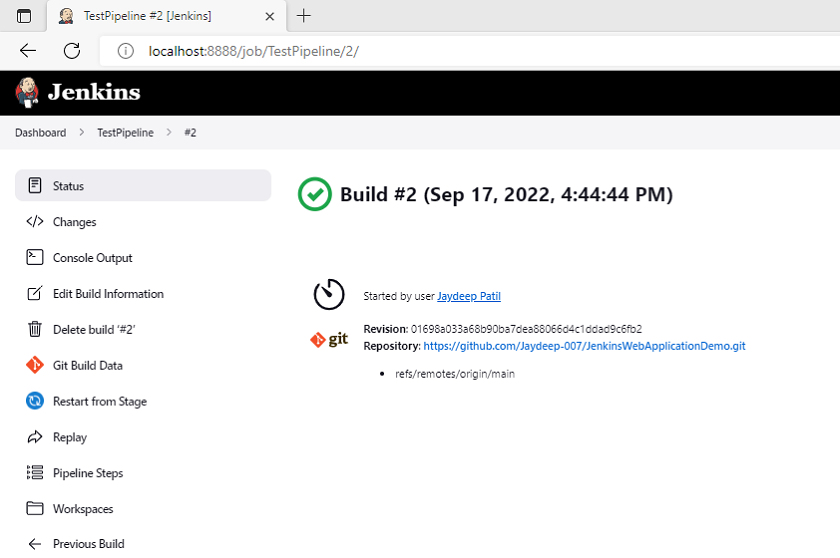
Task: Click the Build #2 heading text
Action: click(x=506, y=194)
